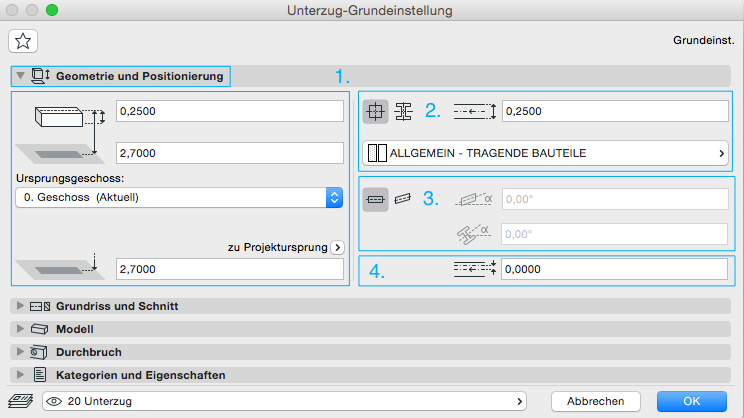Click the zu Projektursprung arrow button
This screenshot has width=744, height=418.
click(337, 247)
